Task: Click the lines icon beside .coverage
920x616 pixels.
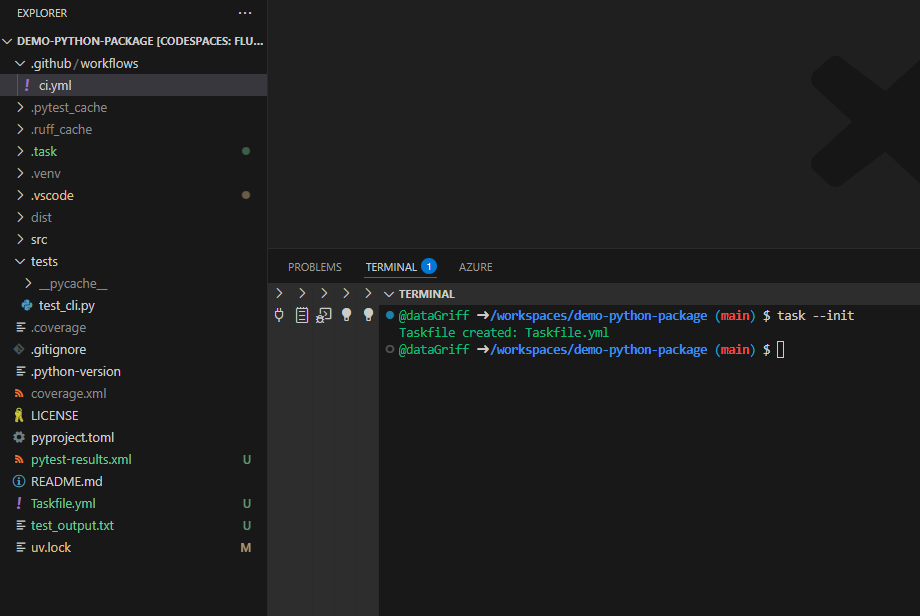Action: coord(21,327)
